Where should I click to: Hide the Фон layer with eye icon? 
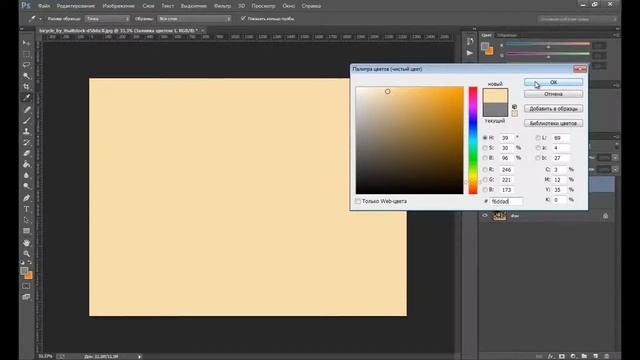tap(485, 216)
